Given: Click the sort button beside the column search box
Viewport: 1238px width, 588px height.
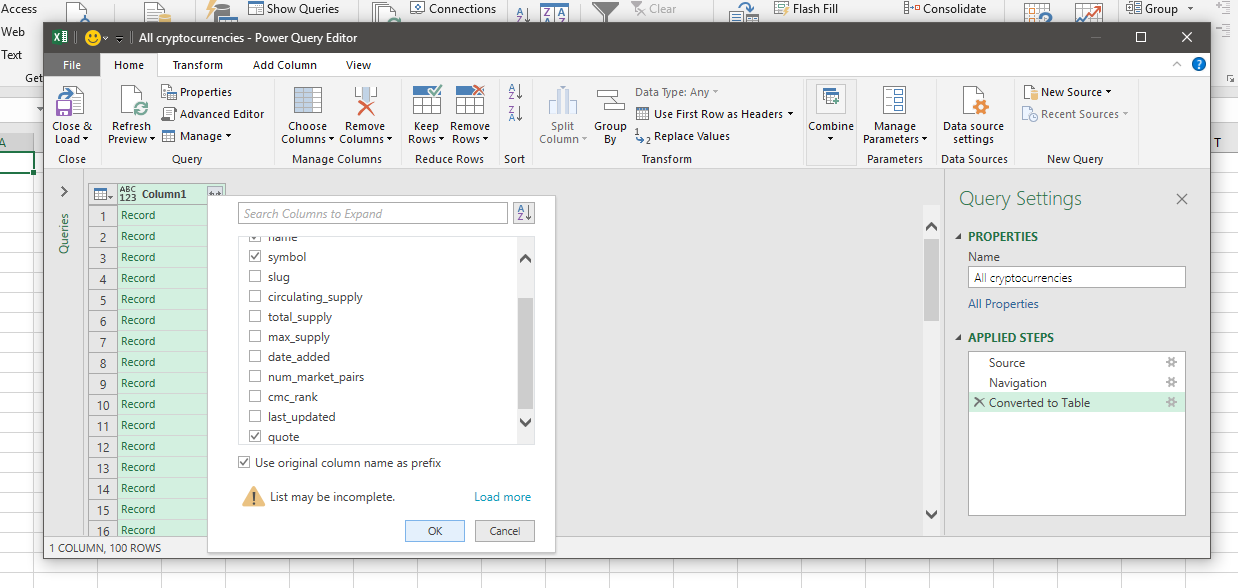Looking at the screenshot, I should pos(523,213).
